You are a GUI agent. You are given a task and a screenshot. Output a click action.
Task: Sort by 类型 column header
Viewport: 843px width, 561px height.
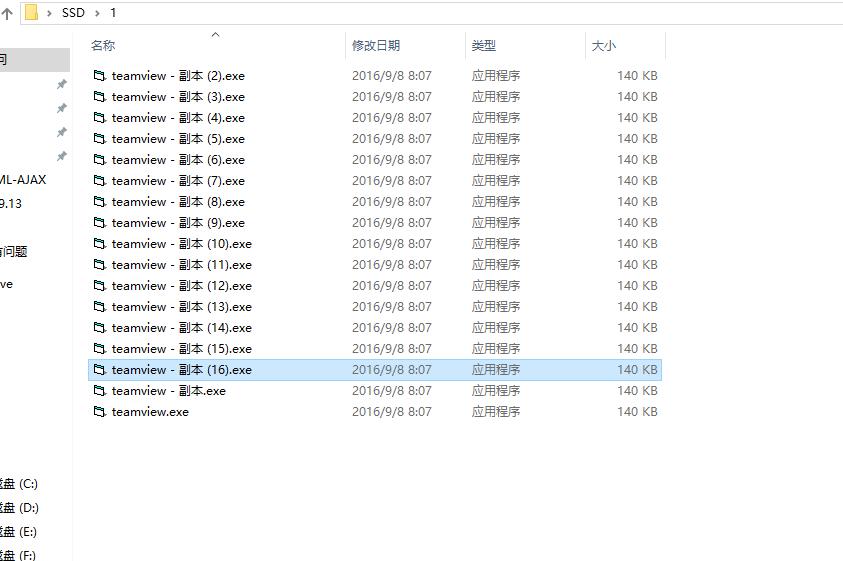(x=483, y=46)
